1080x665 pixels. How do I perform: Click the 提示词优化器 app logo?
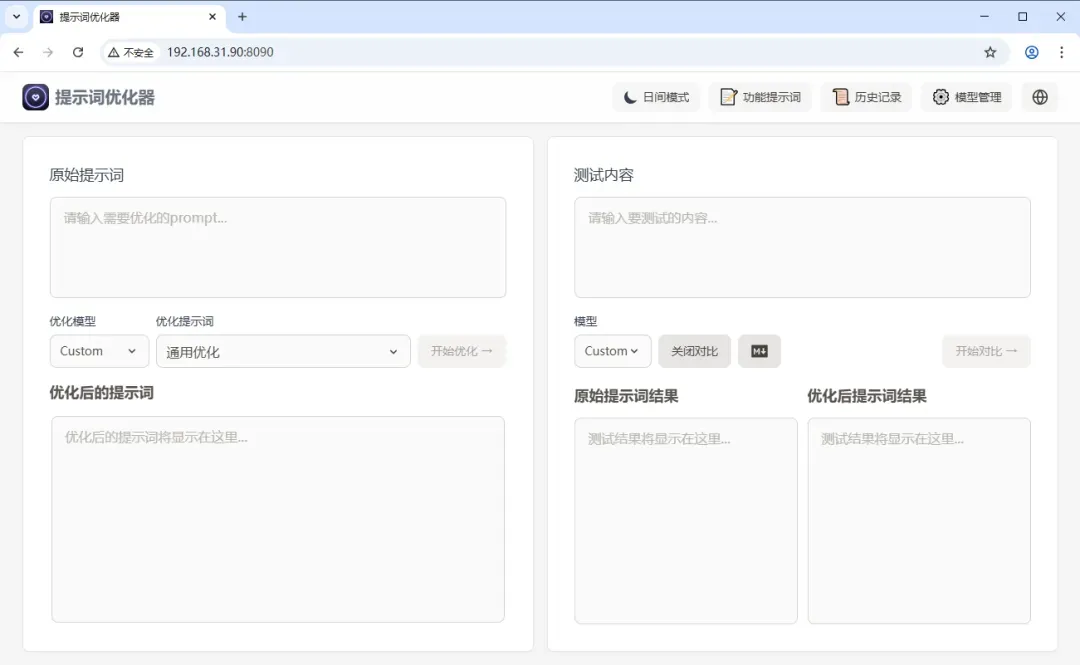[36, 97]
